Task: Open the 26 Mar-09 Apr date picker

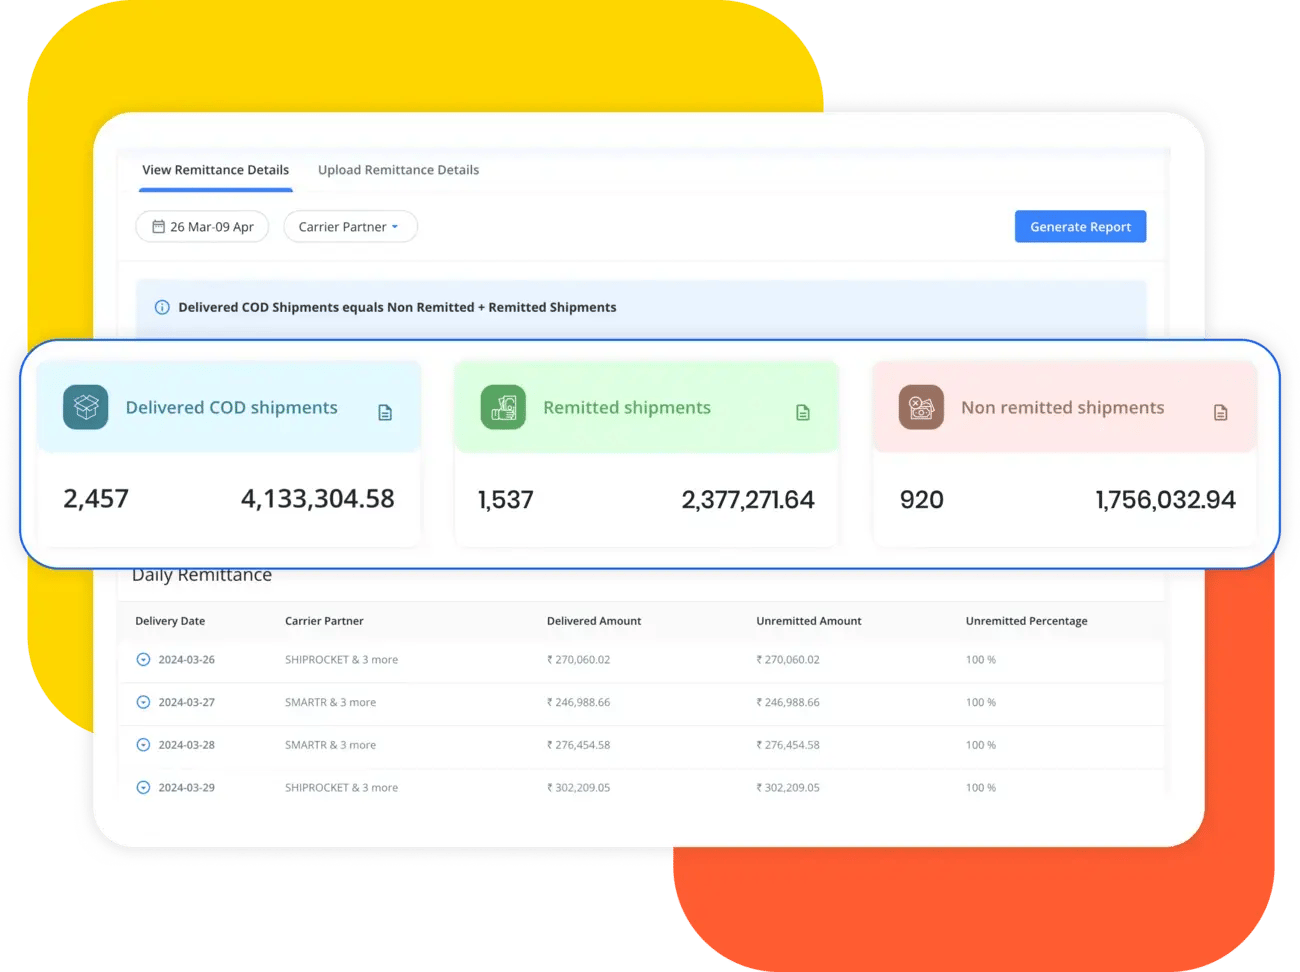Action: pyautogui.click(x=202, y=227)
